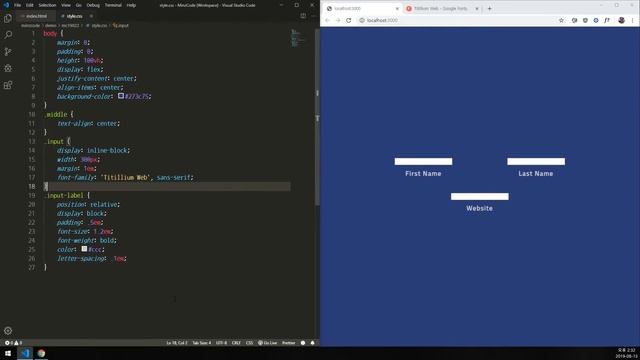Open the View menu

(x=66, y=5)
